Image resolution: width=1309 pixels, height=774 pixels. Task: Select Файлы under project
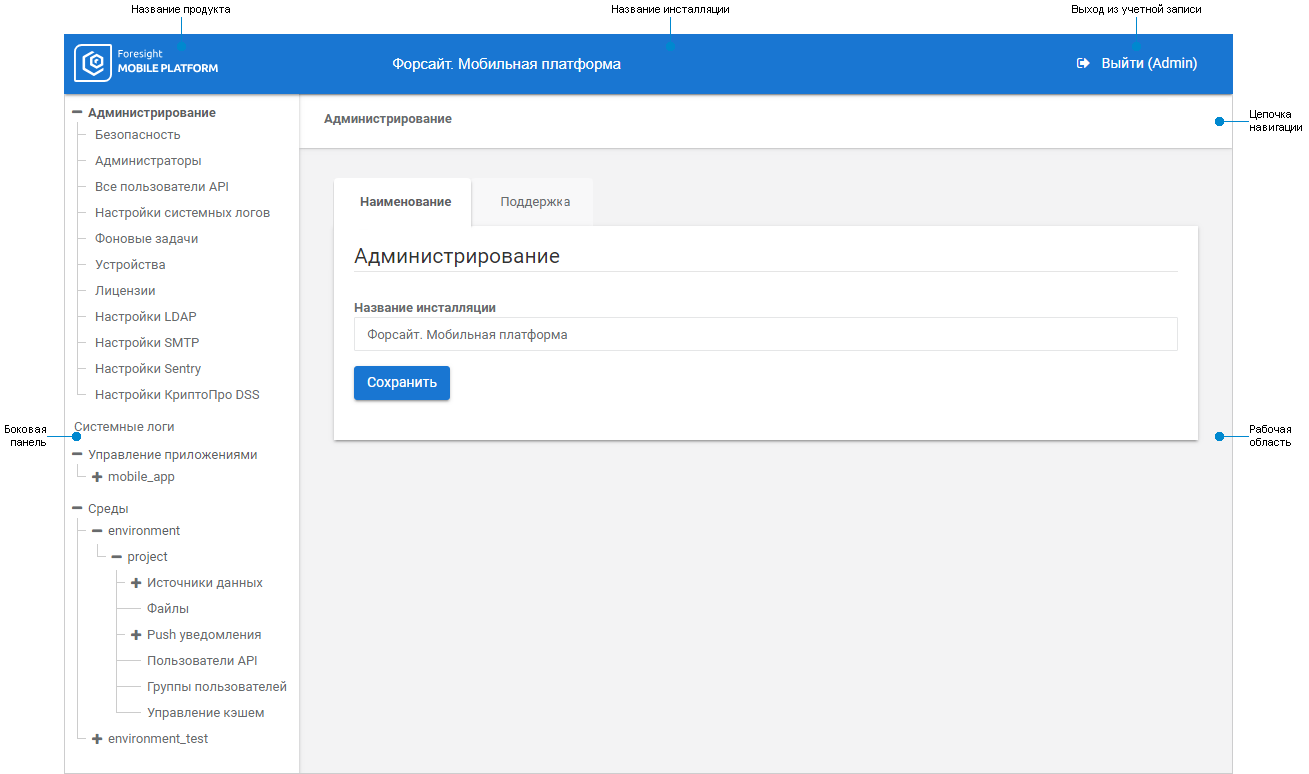tap(168, 609)
